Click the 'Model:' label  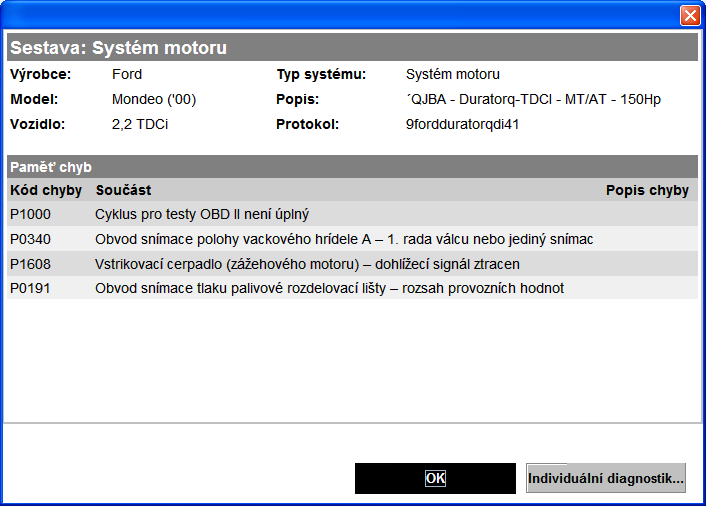[x=34, y=99]
